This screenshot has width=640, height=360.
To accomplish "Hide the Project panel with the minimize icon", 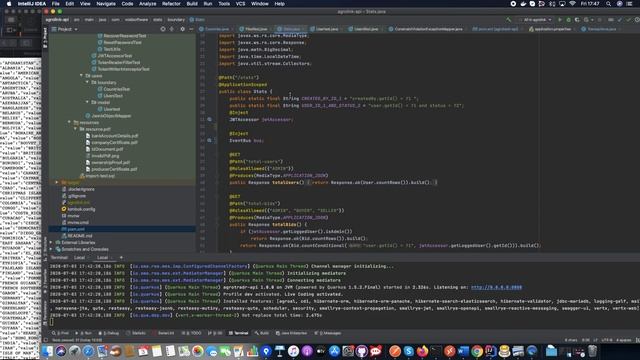I will pos(191,29).
